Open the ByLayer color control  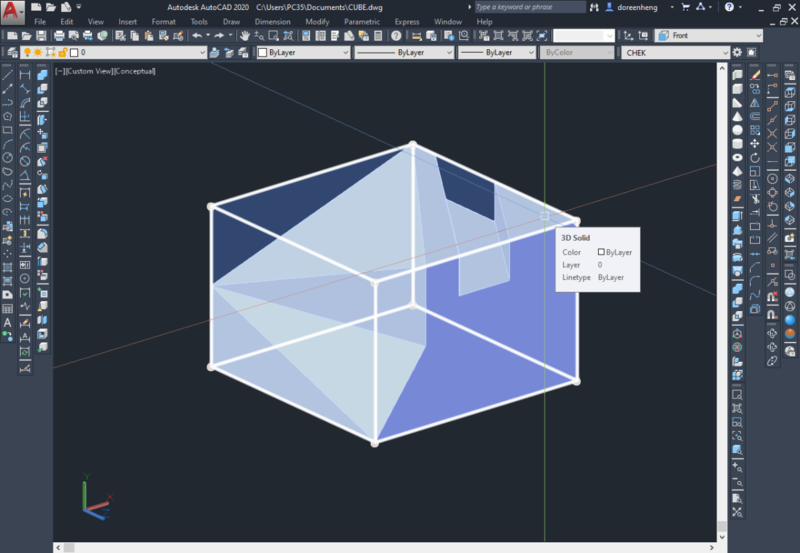[x=303, y=52]
